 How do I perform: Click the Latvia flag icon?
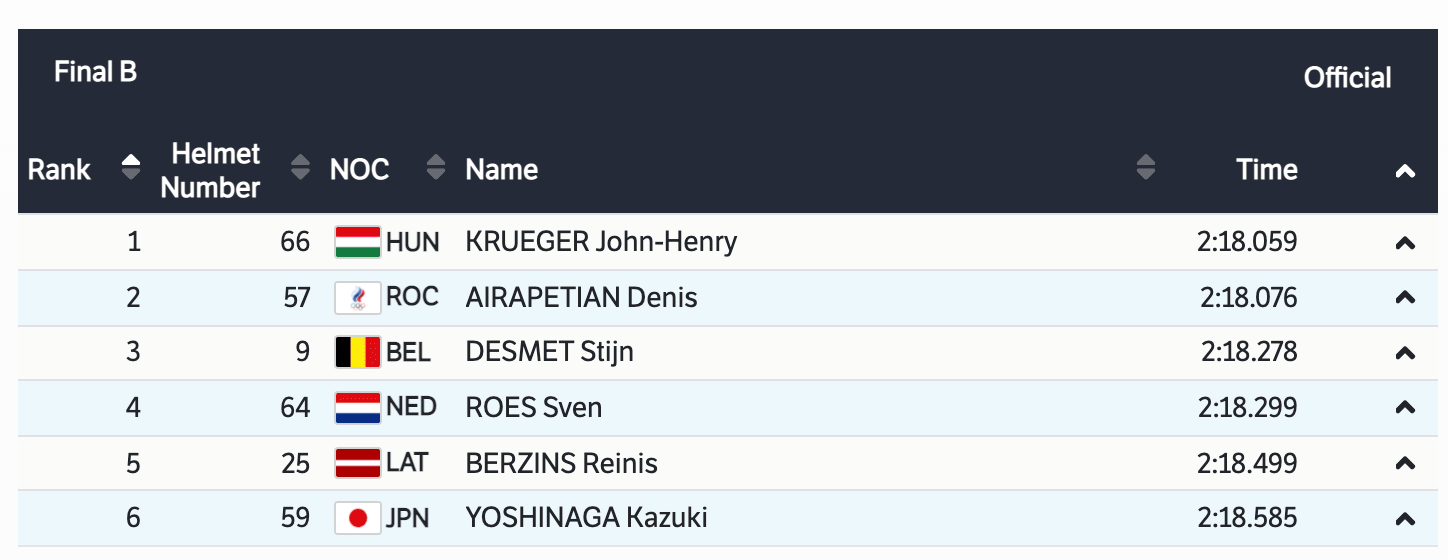pyautogui.click(x=357, y=463)
